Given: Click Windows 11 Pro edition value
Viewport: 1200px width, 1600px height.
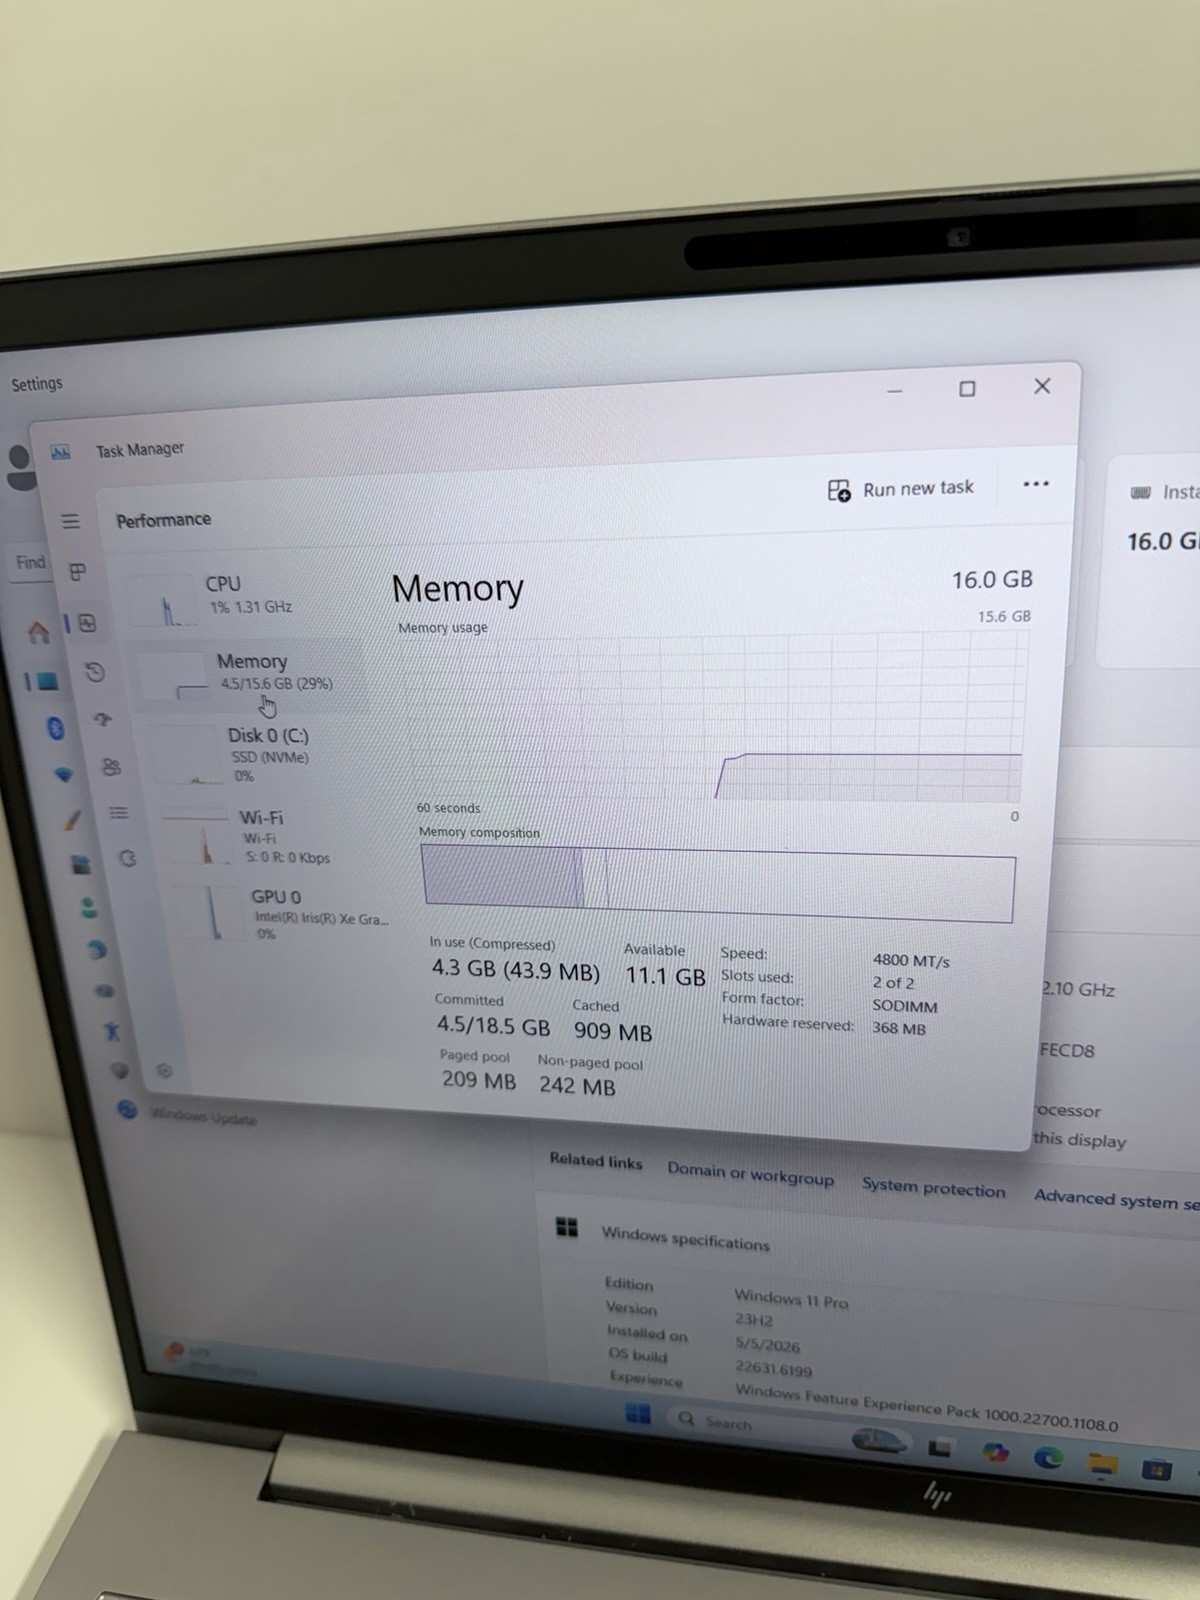Looking at the screenshot, I should coord(791,1300).
